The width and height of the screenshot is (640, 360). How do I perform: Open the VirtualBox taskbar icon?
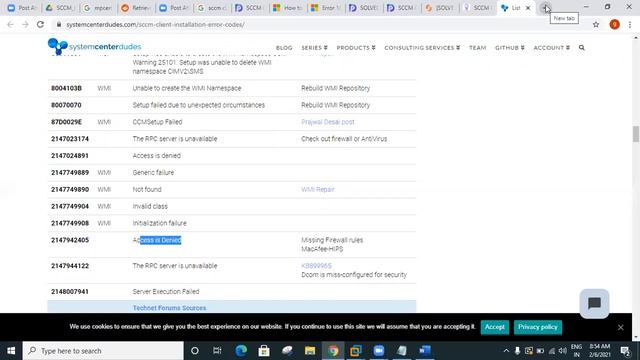(x=356, y=351)
